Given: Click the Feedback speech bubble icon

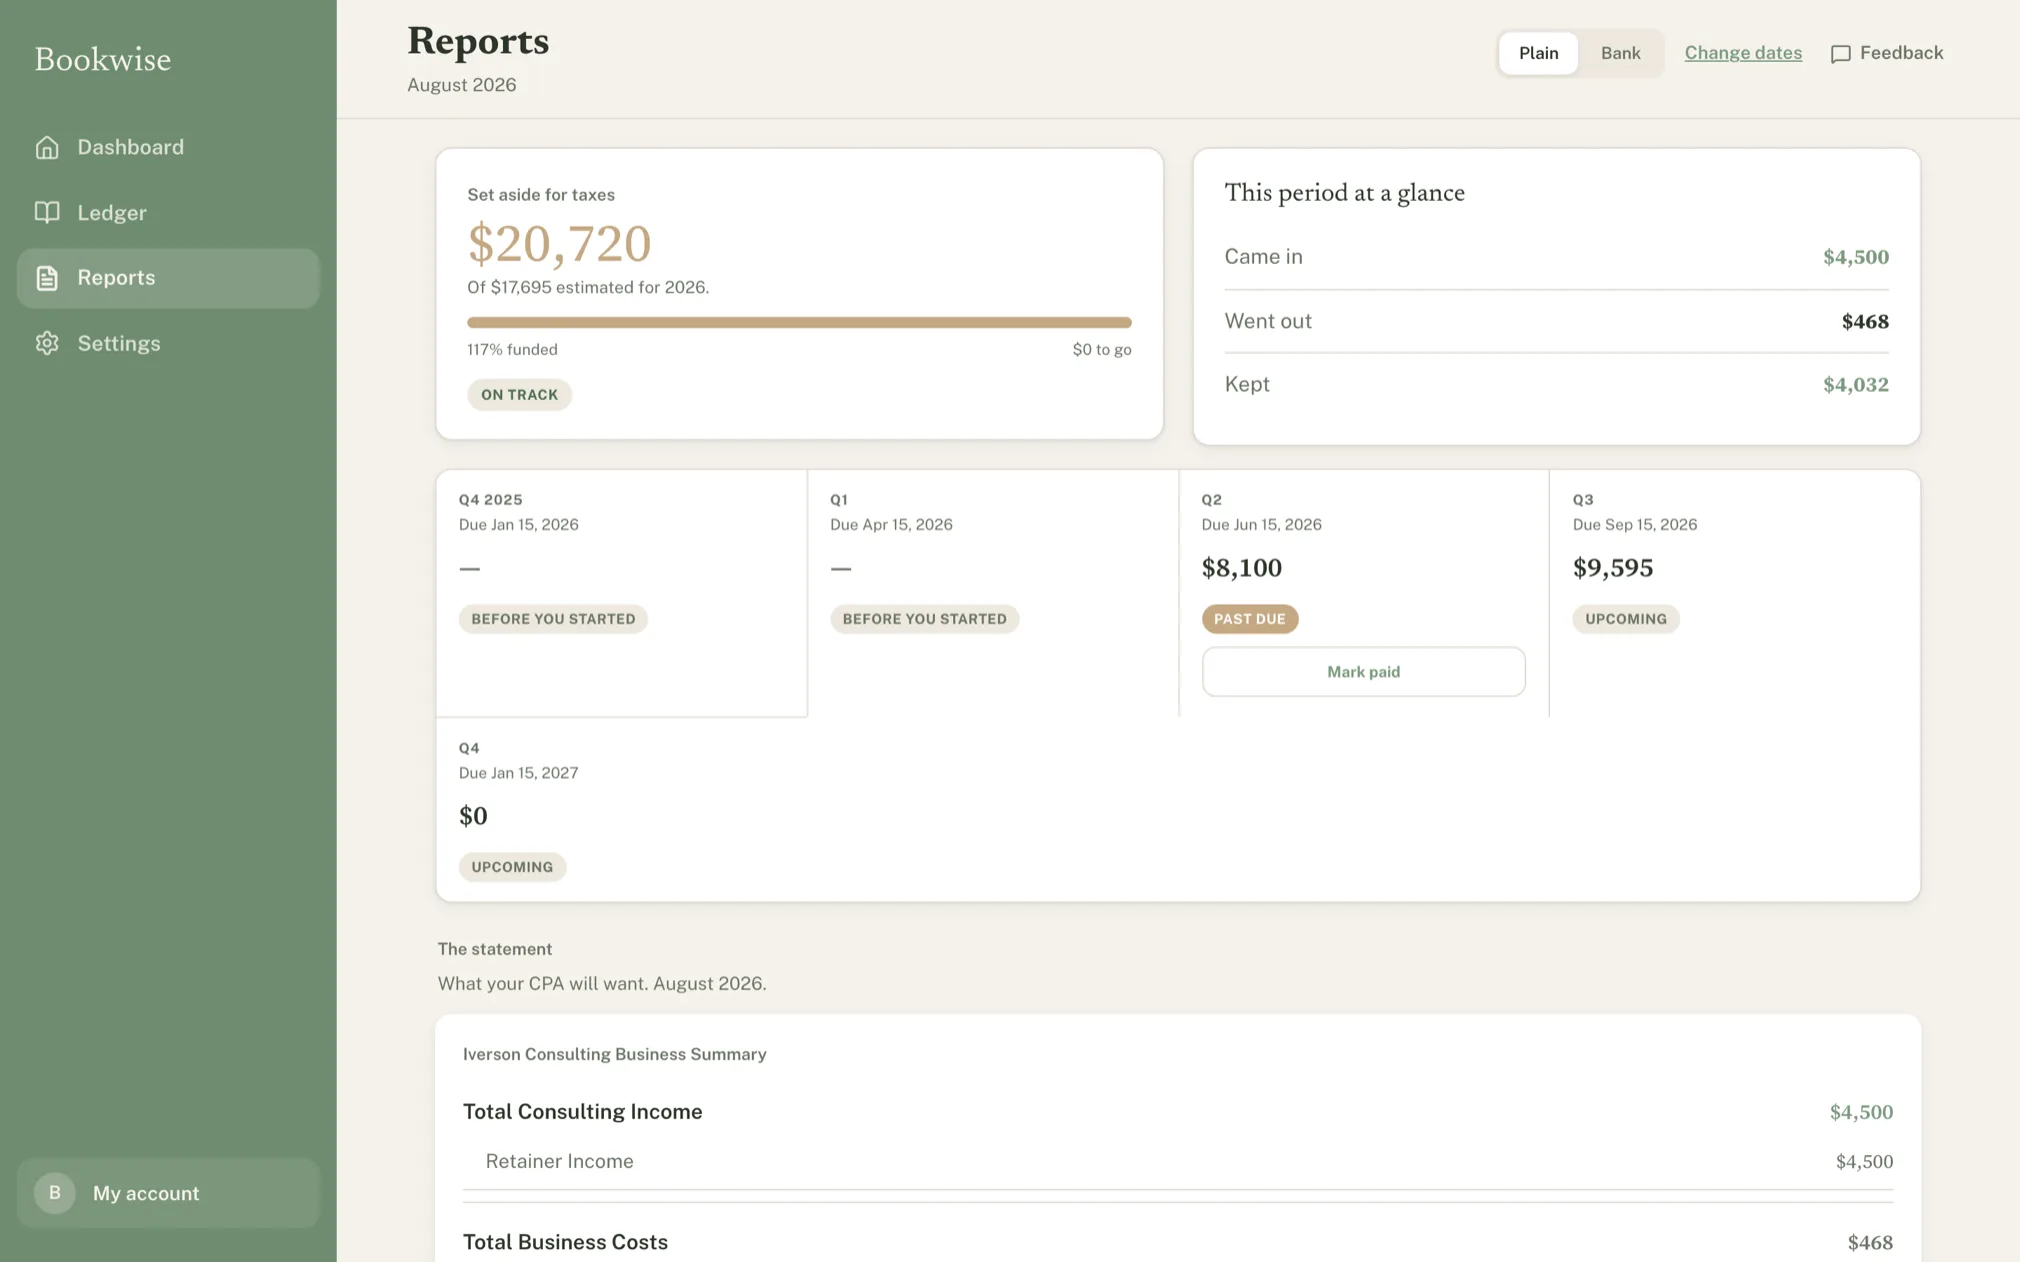Looking at the screenshot, I should coord(1840,54).
